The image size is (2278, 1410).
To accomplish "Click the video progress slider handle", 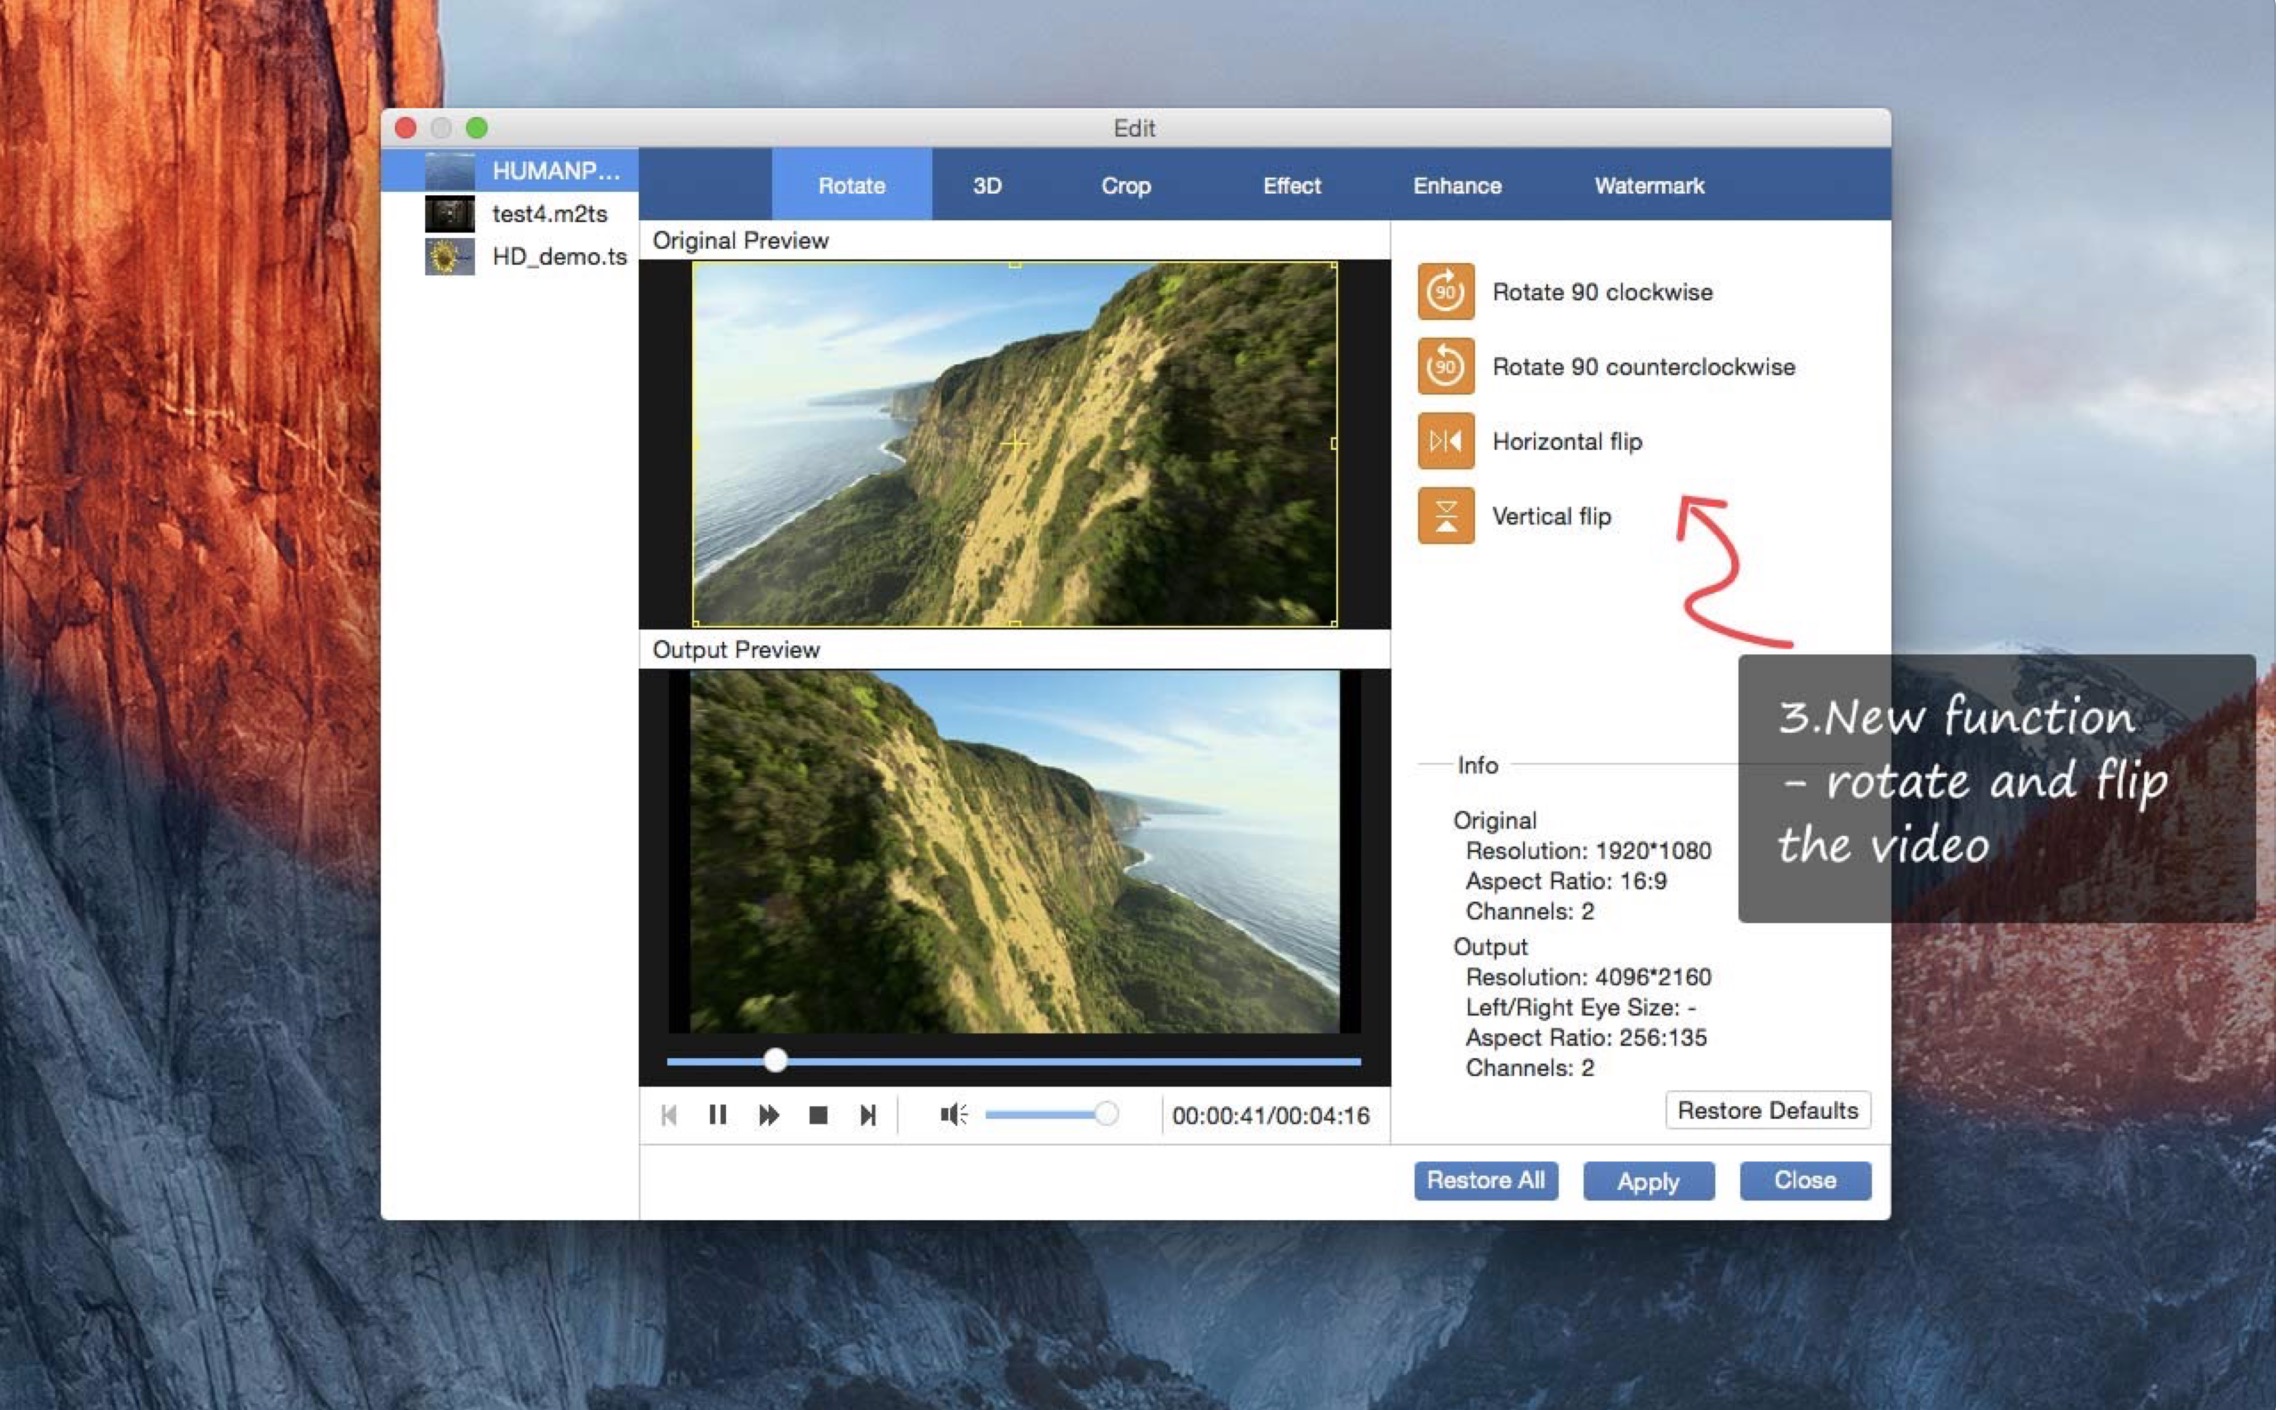I will [x=775, y=1061].
